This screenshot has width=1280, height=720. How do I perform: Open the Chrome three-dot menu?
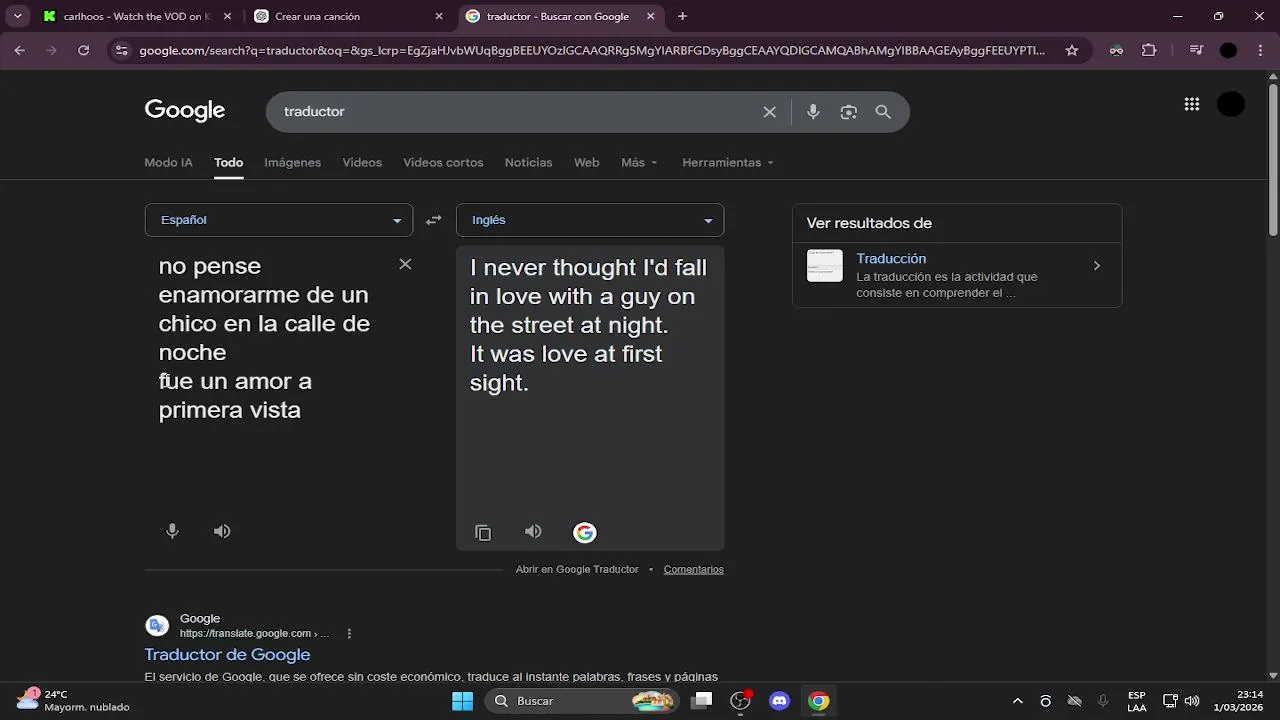(x=1260, y=50)
